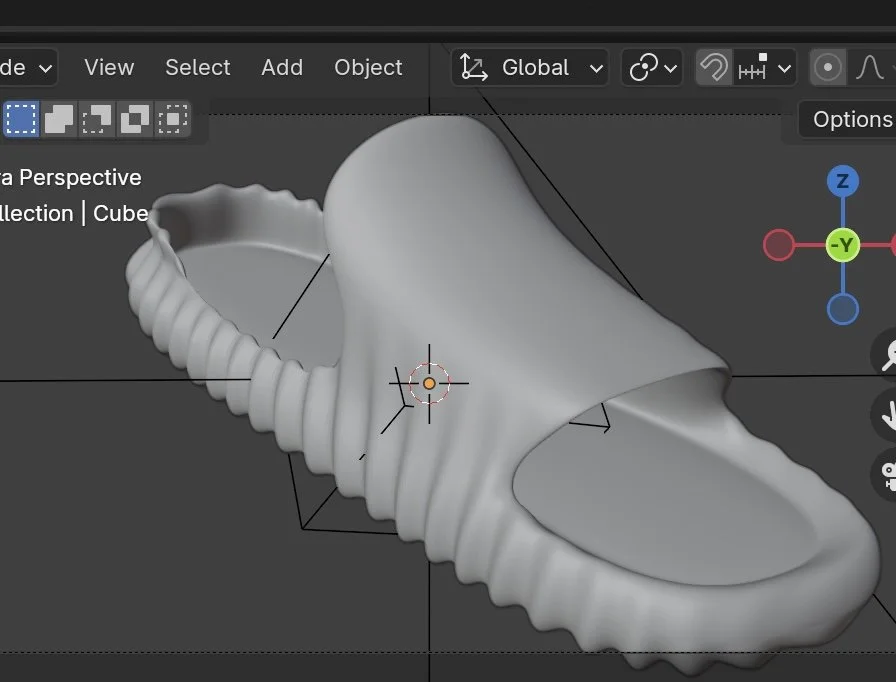Select the intersect selection mode
Image resolution: width=896 pixels, height=682 pixels.
(x=172, y=119)
